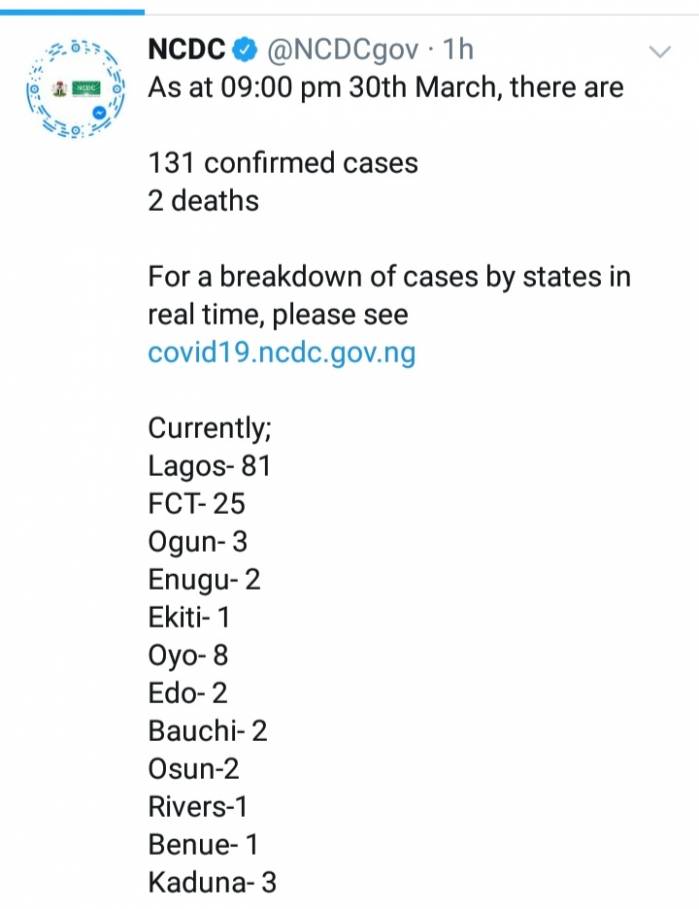Open the covid19.ncdc.gov.ng link
The height and width of the screenshot is (909, 699).
click(282, 352)
